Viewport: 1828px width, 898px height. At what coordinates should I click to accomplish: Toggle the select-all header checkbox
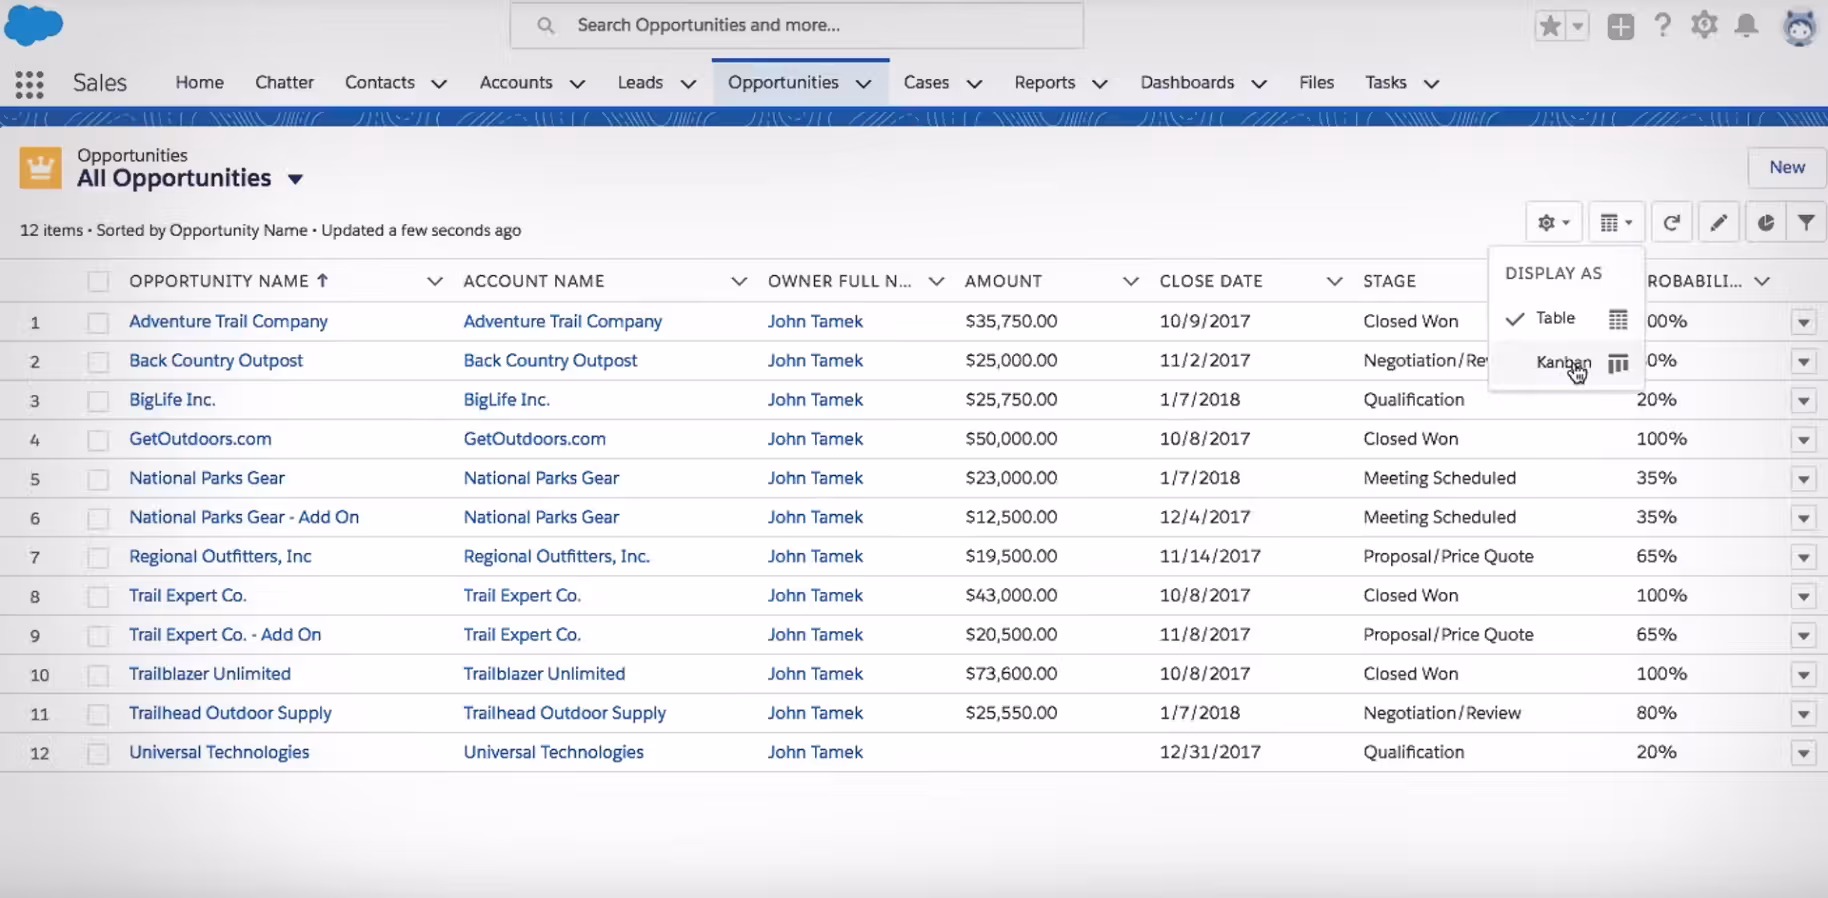pyautogui.click(x=98, y=282)
